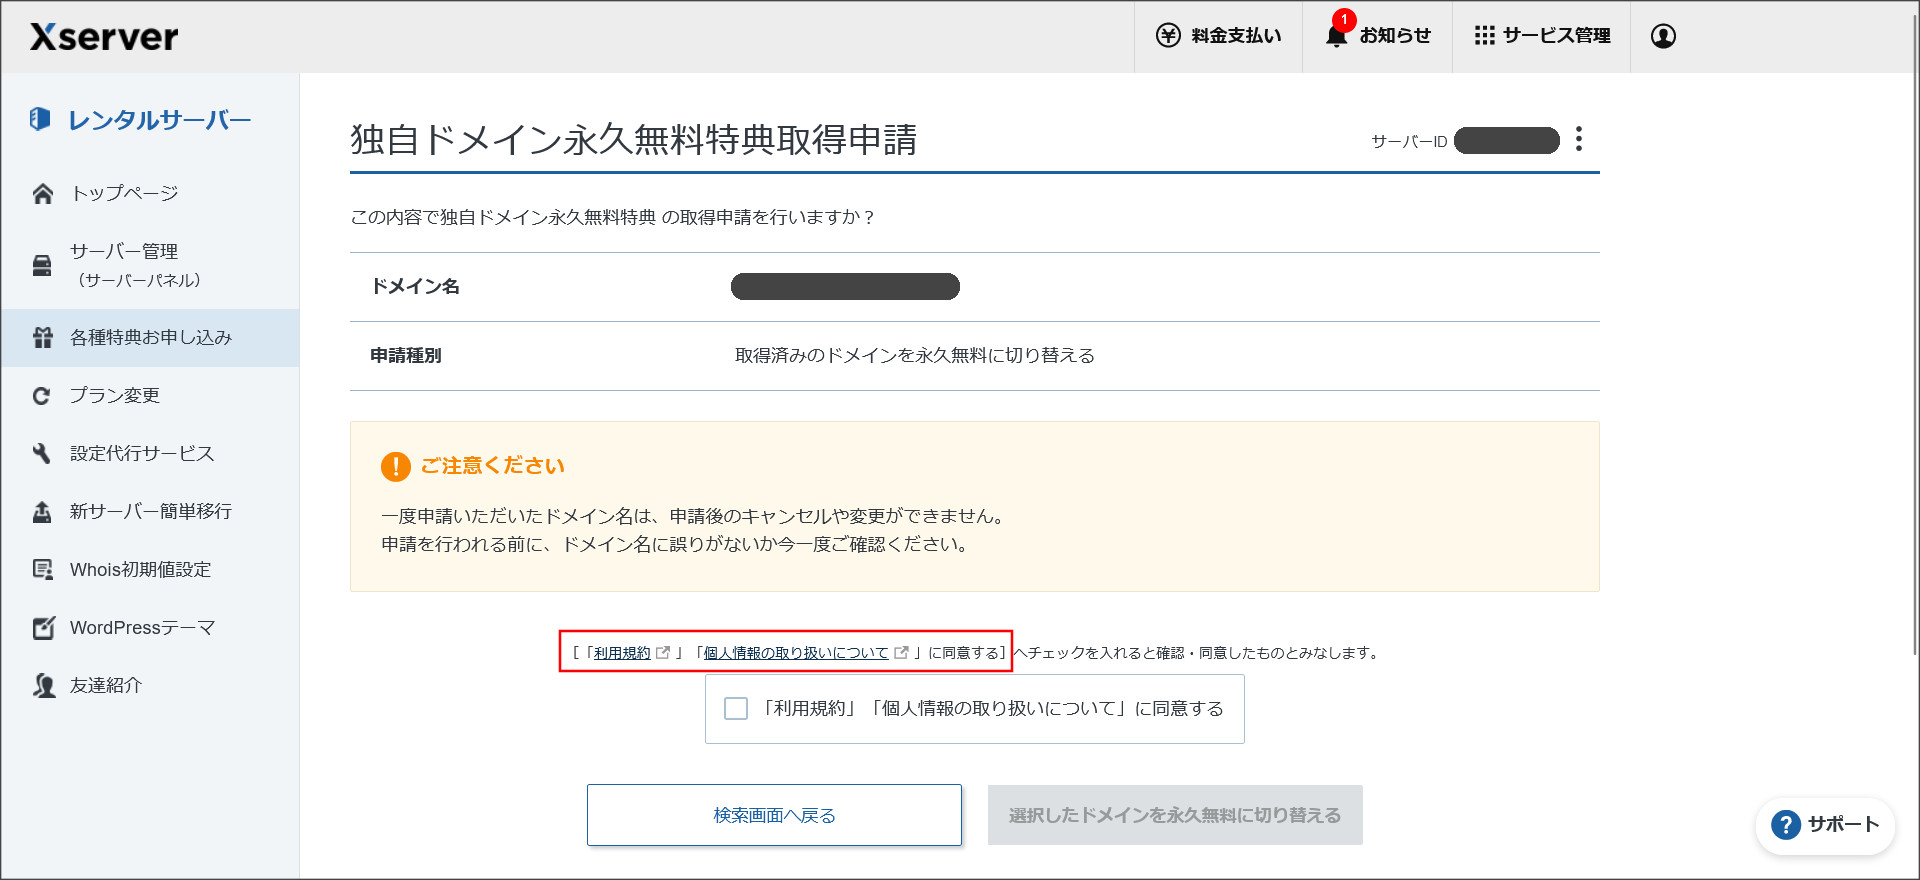
Task: Open 友達紹介 in sidebar
Action: click(150, 686)
